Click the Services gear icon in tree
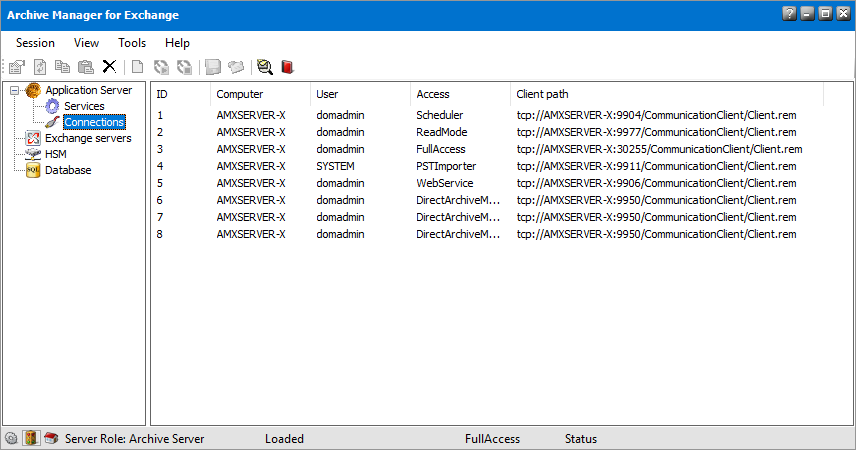This screenshot has height=450, width=856. 52,106
